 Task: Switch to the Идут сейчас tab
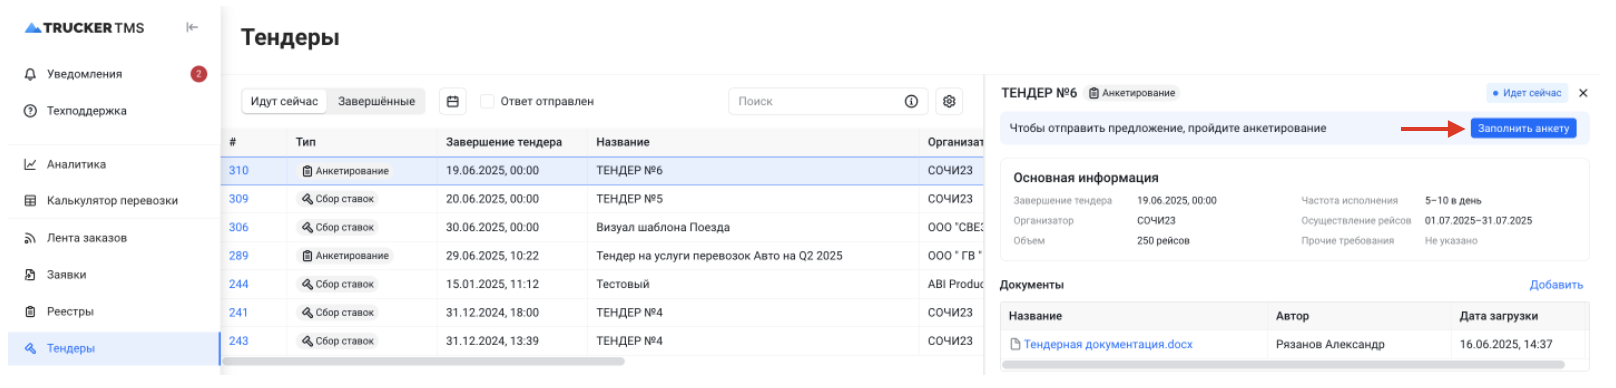point(284,101)
